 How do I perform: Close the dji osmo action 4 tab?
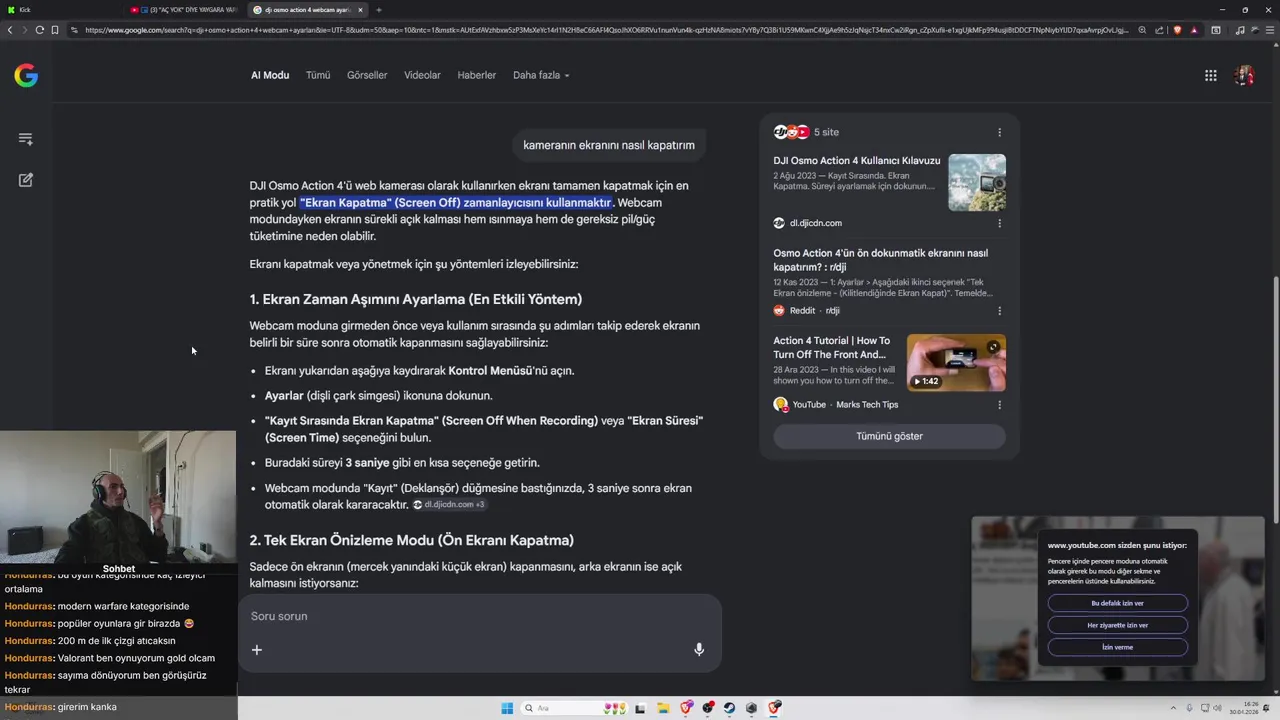pos(361,10)
